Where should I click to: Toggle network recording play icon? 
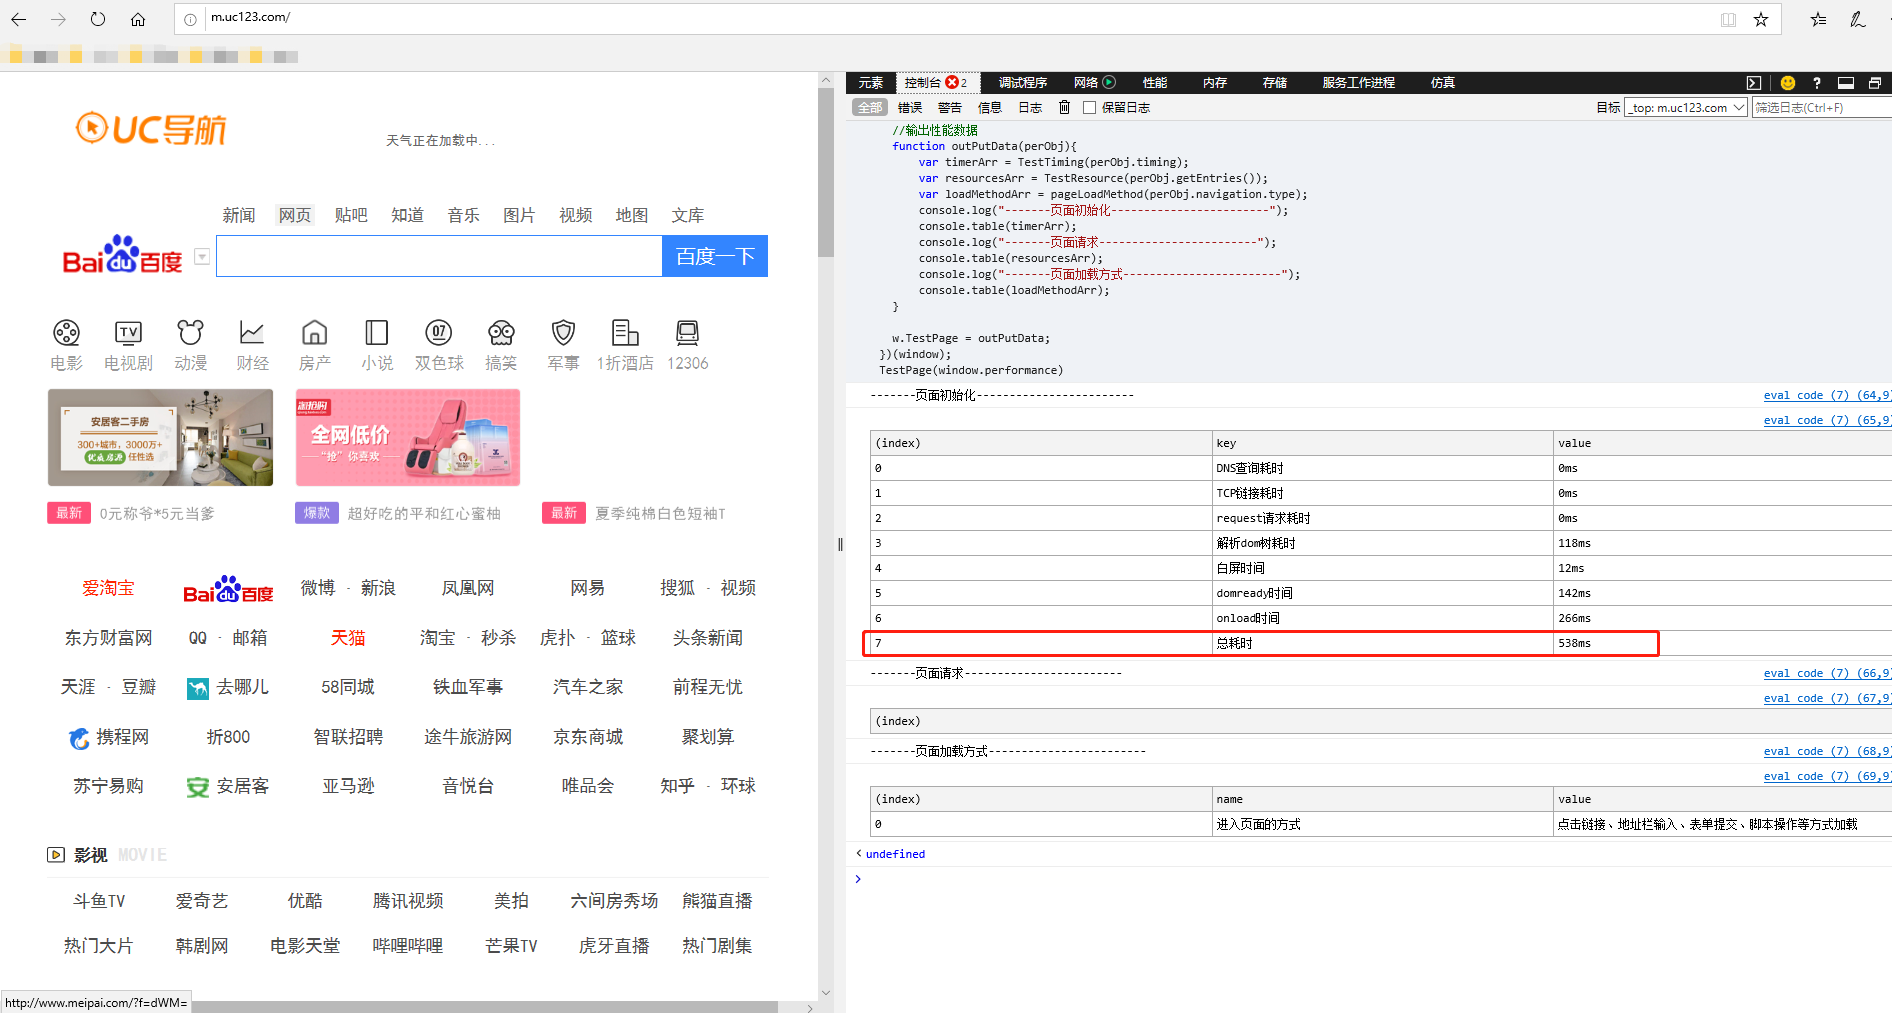pyautogui.click(x=1109, y=83)
